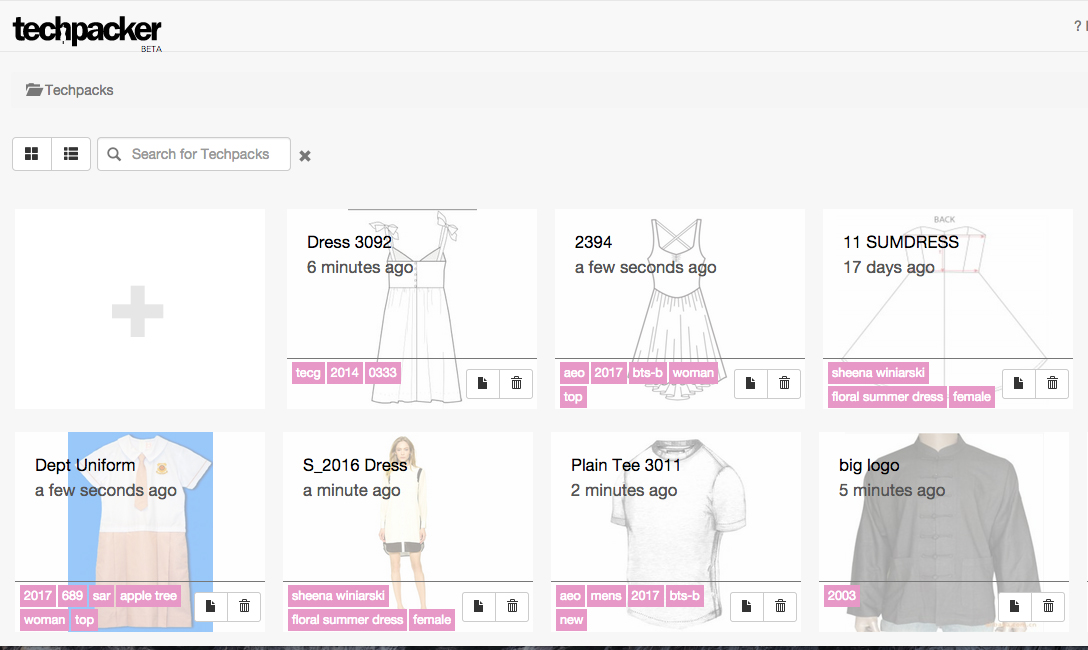Switch to grid view layout
This screenshot has width=1088, height=650.
tap(32, 154)
